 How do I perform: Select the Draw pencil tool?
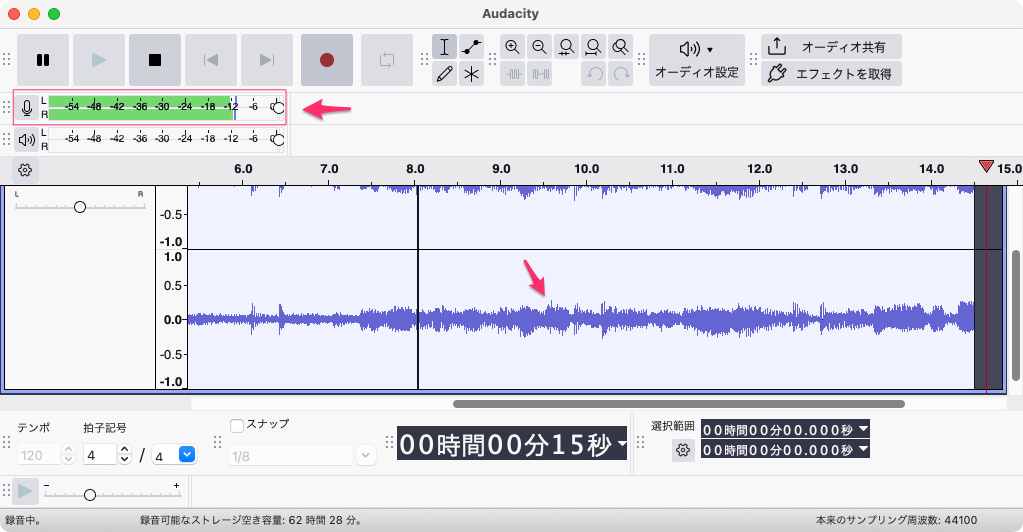pos(445,73)
